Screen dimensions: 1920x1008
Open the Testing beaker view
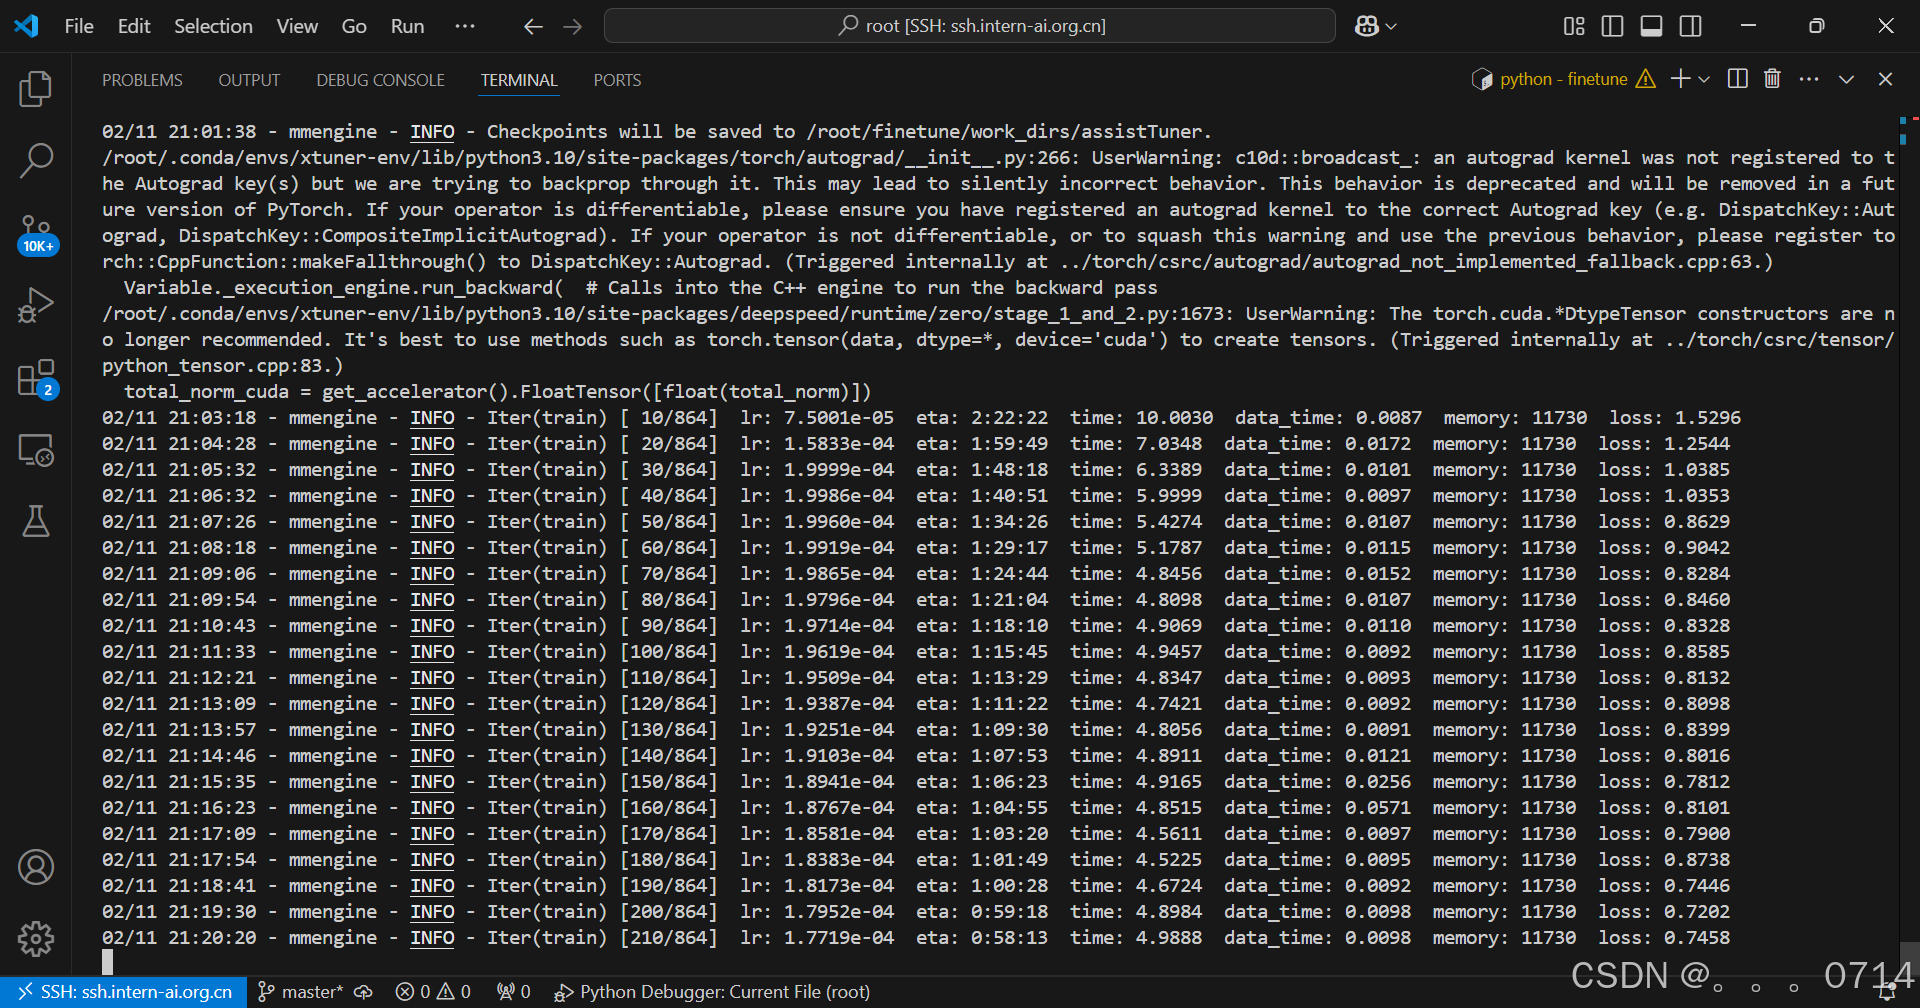[x=36, y=521]
